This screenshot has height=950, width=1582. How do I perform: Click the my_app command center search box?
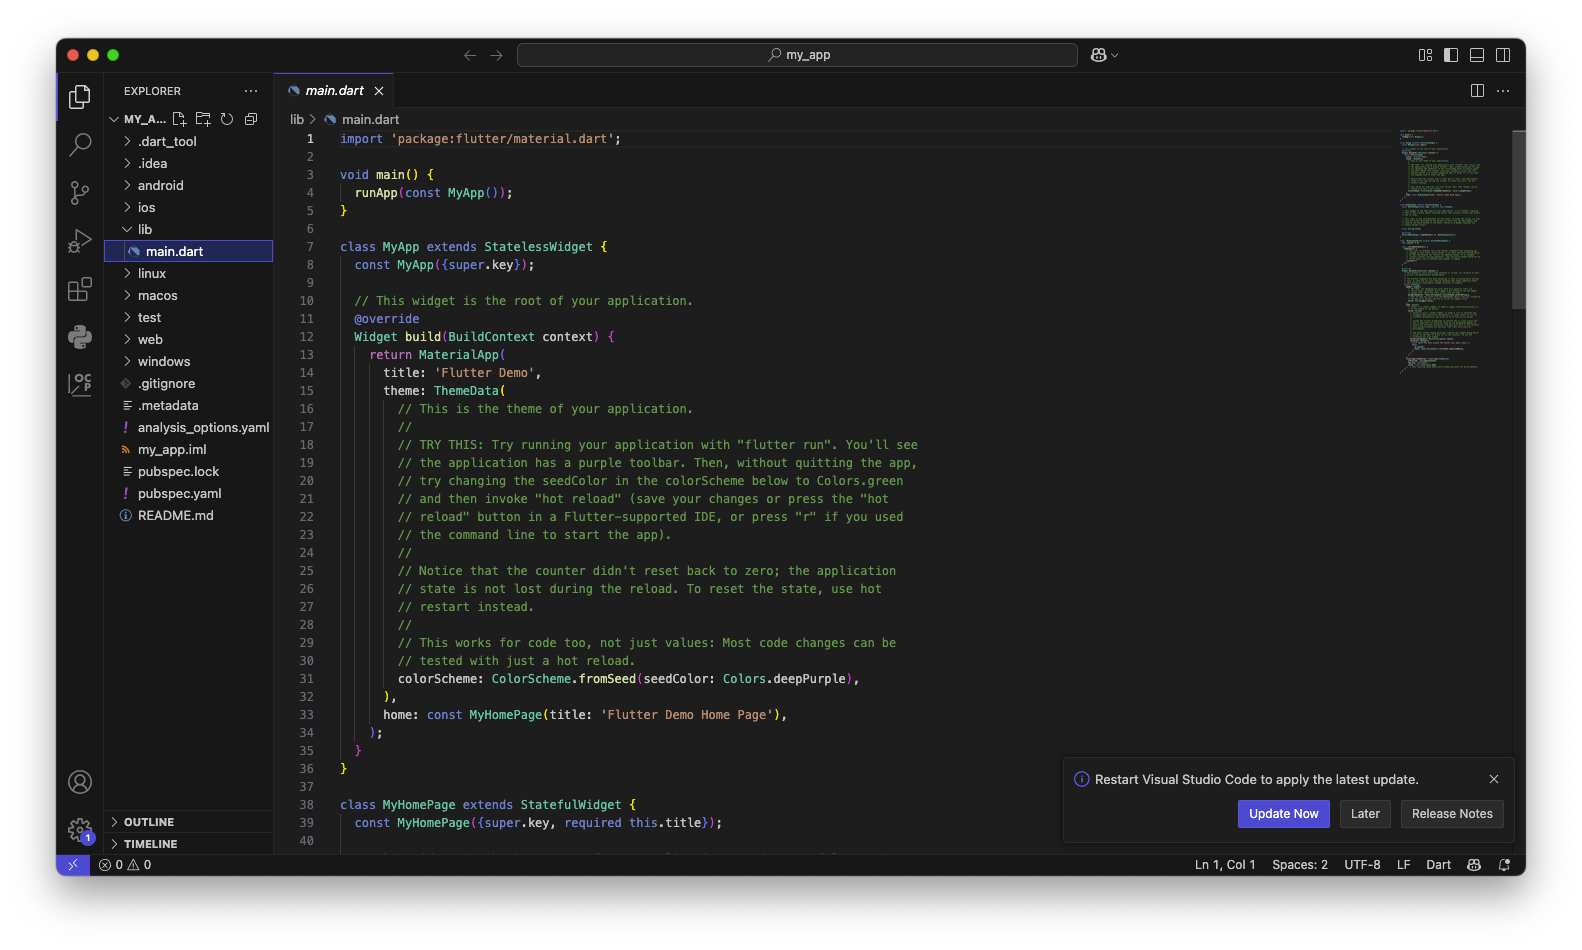[797, 55]
